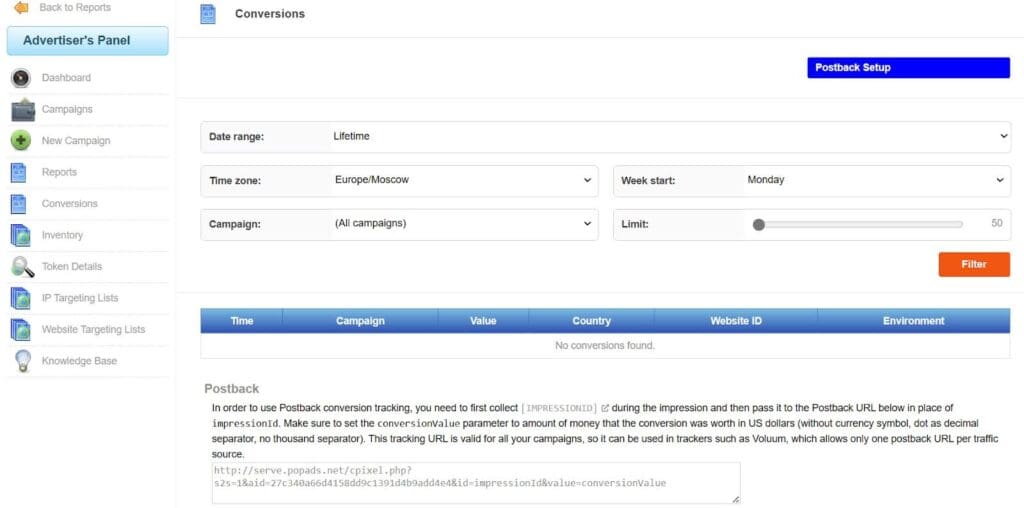This screenshot has width=1024, height=508.
Task: Click the IP Targeting Lists icon
Action: (x=20, y=298)
